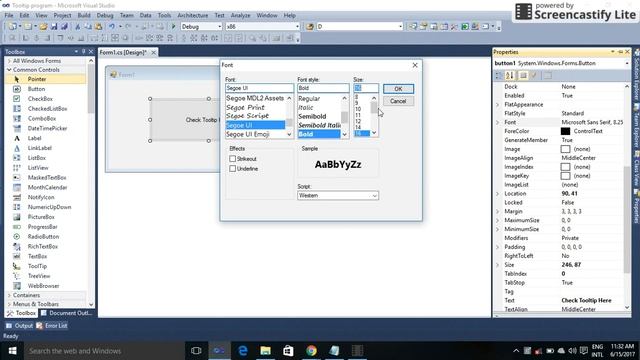Click the Start debugging play icon

[x=173, y=27]
